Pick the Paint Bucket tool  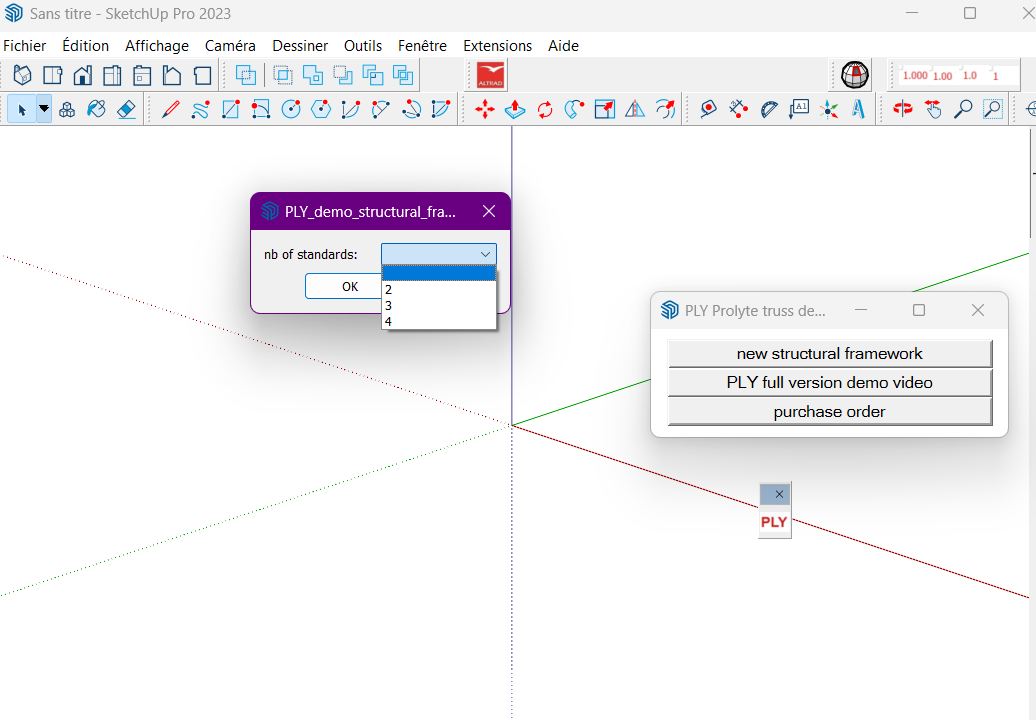96,109
